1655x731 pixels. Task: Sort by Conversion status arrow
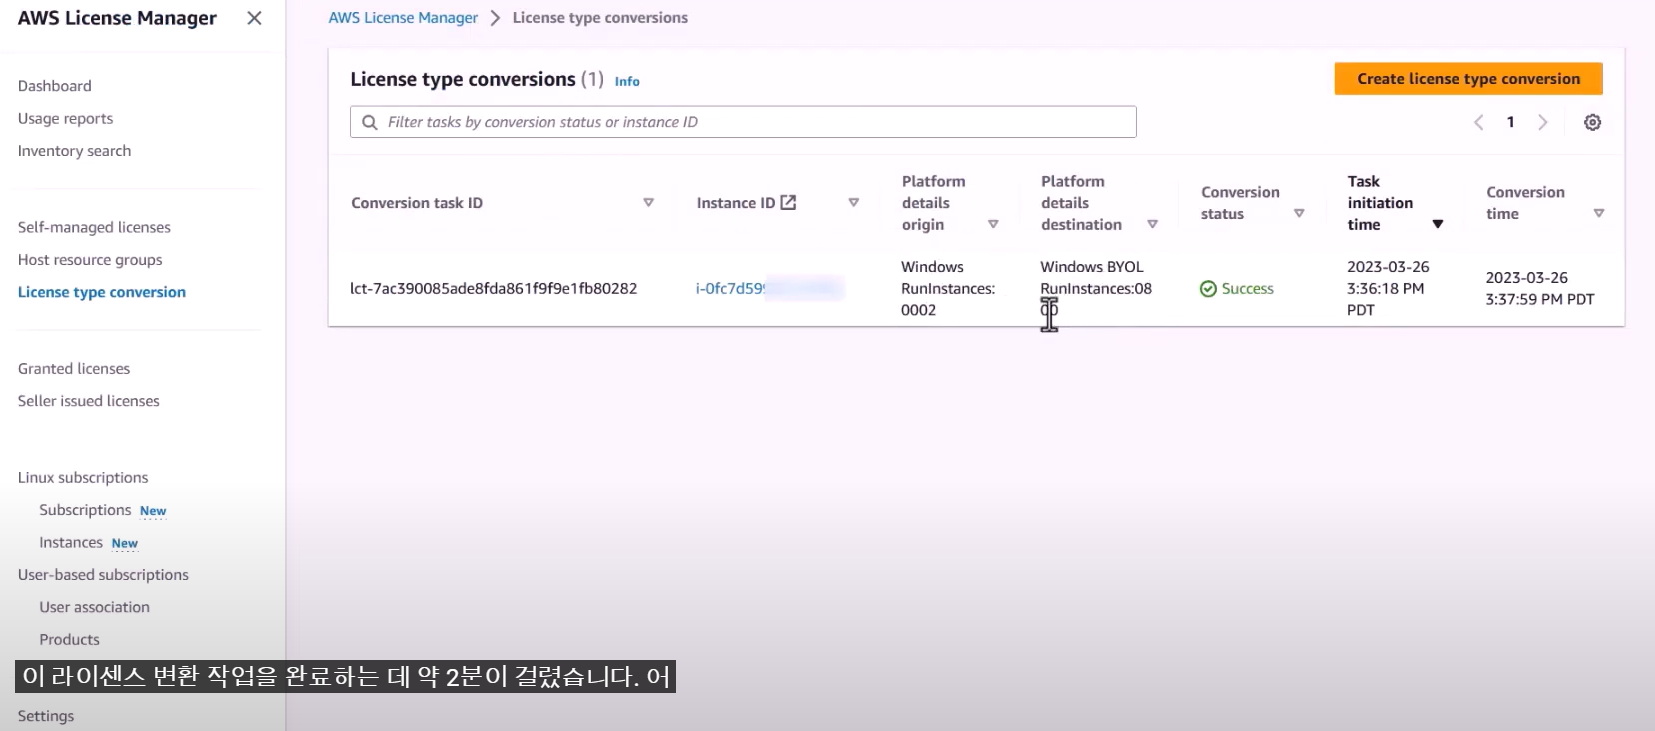(x=1299, y=213)
